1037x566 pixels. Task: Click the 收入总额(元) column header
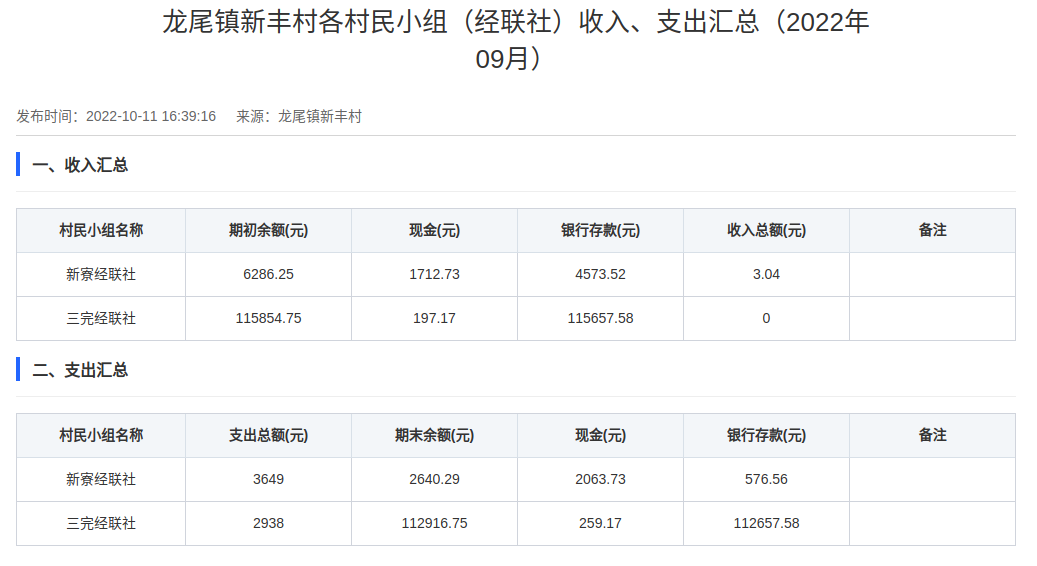[x=767, y=230]
